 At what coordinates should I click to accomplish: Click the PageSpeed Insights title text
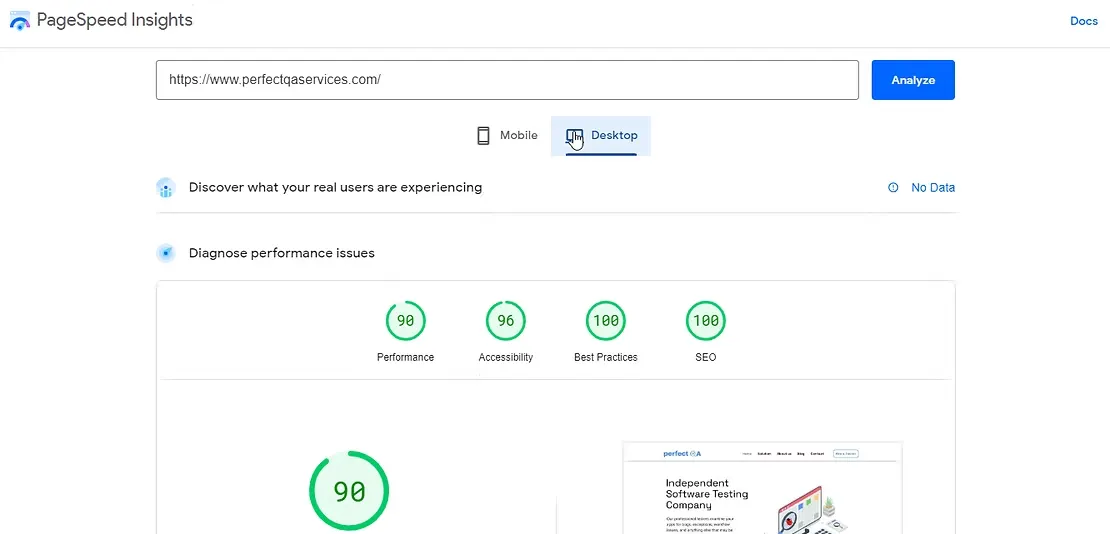pyautogui.click(x=115, y=21)
